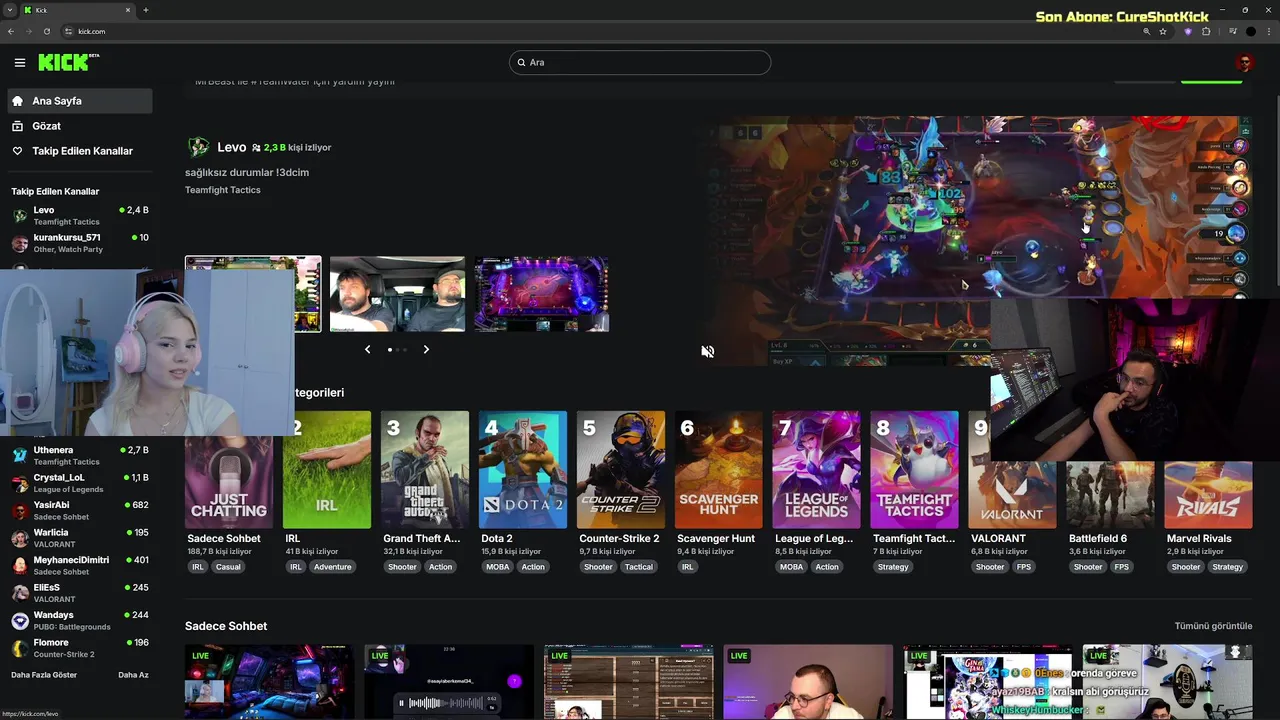Open the hamburger sidebar menu
The width and height of the screenshot is (1280, 720).
[20, 62]
